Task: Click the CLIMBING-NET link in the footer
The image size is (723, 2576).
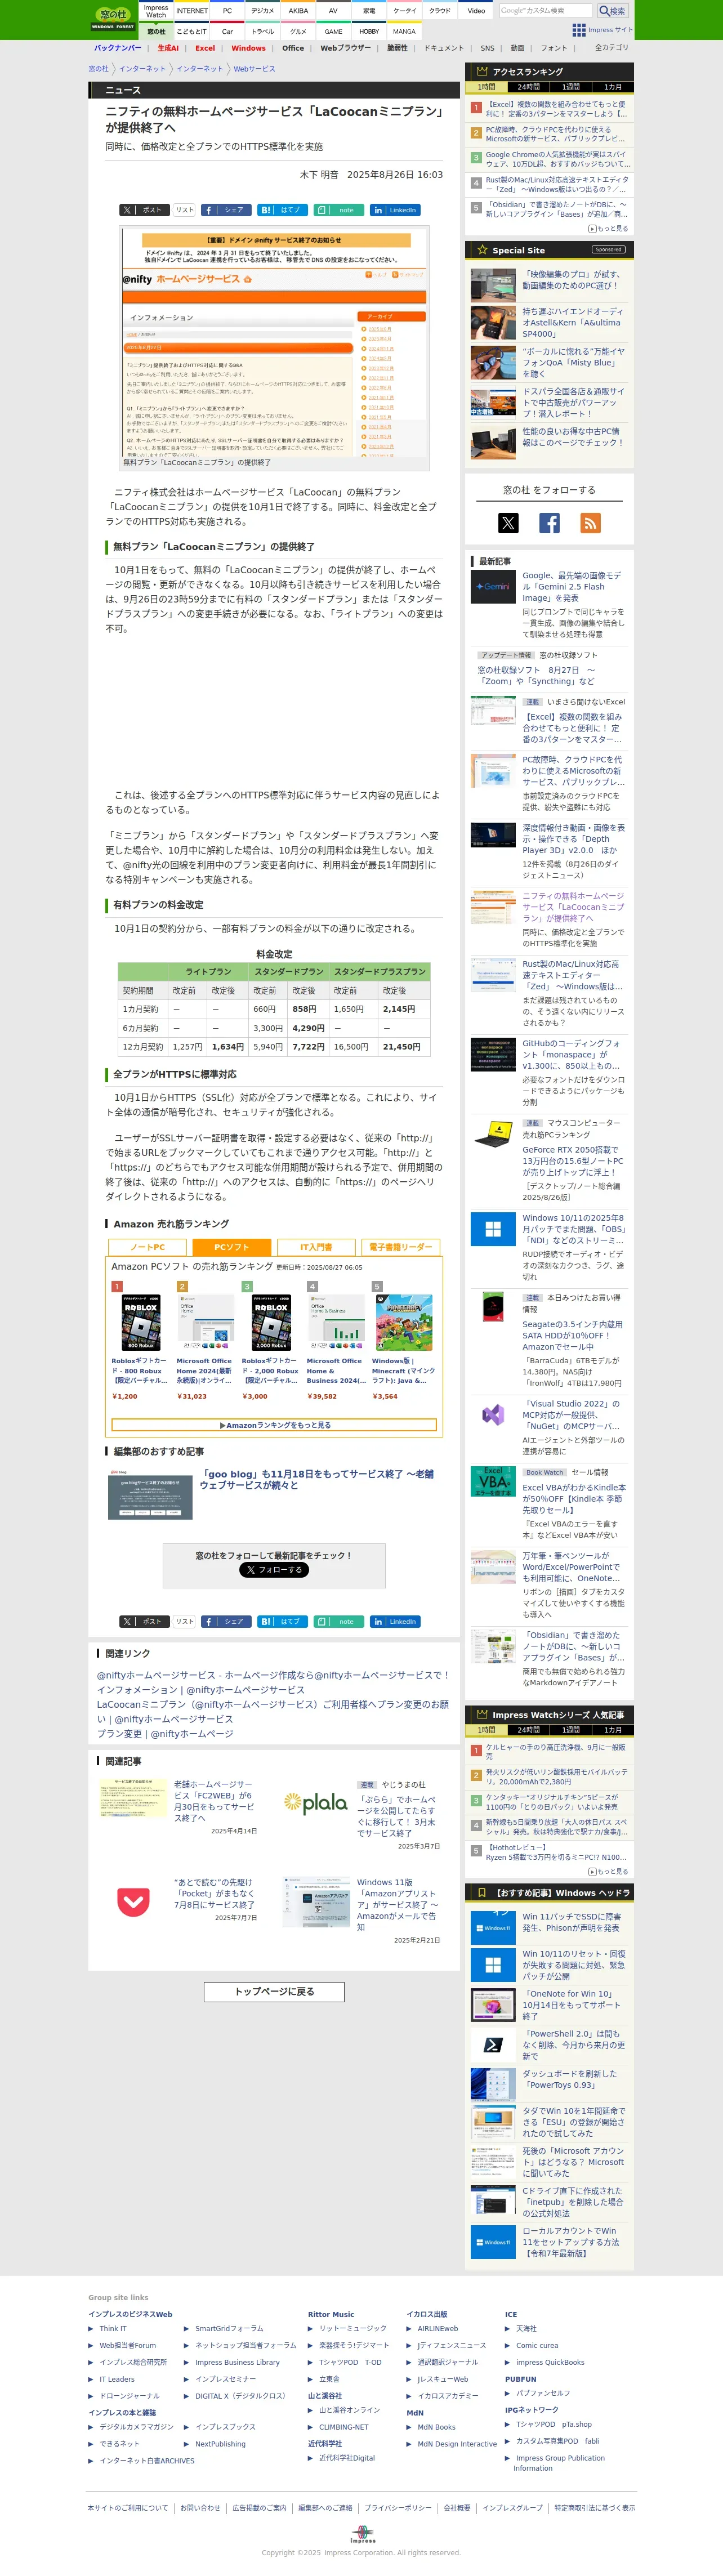Action: coord(343,2427)
